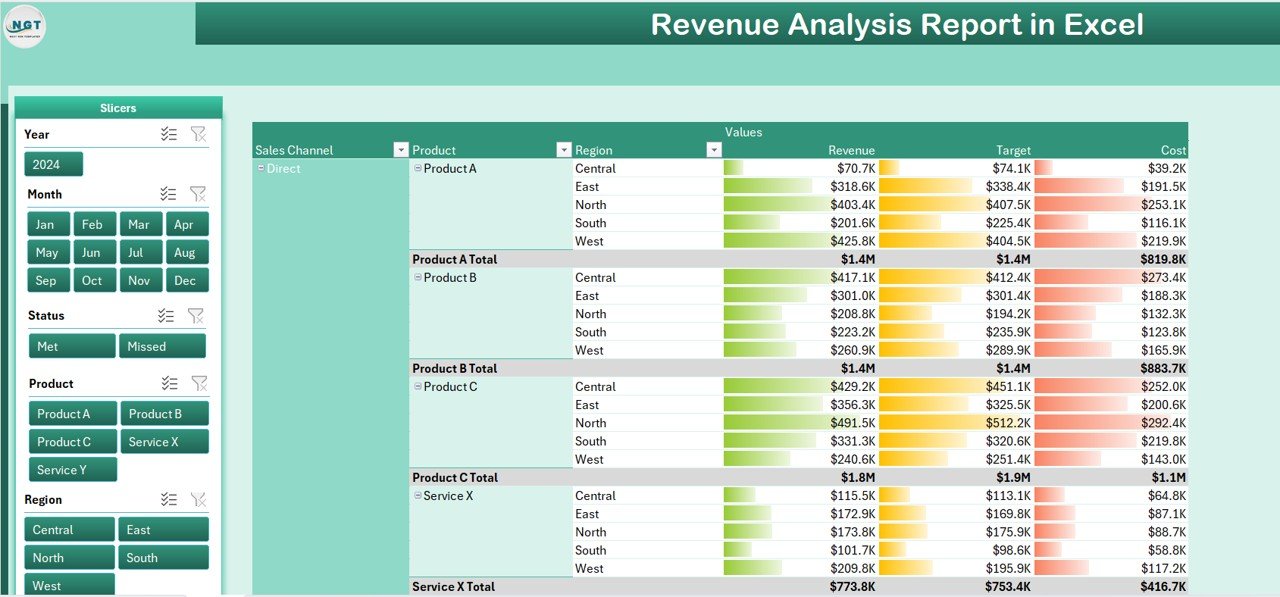Image resolution: width=1280 pixels, height=597 pixels.
Task: Filter by Apr month
Action: tap(186, 224)
